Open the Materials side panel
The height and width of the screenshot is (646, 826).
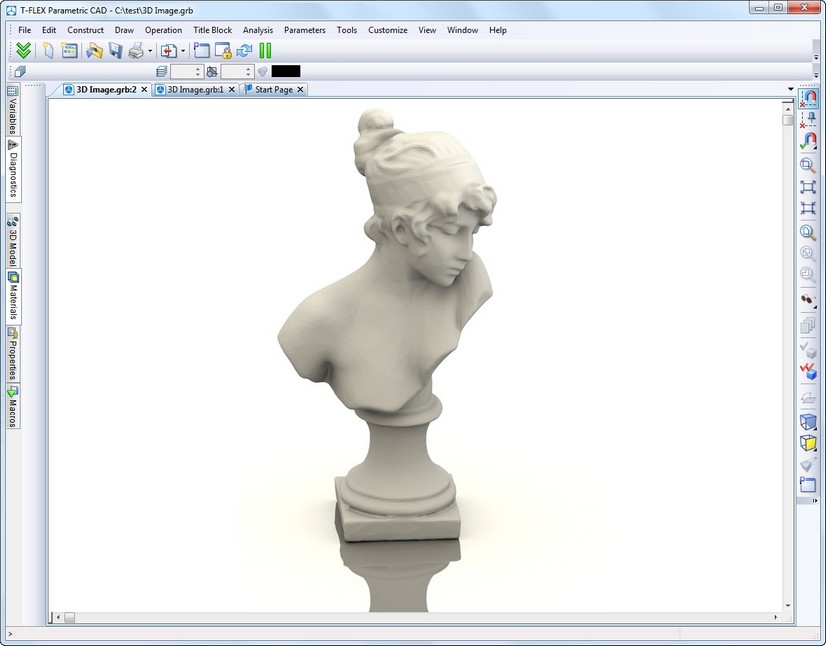(13, 296)
